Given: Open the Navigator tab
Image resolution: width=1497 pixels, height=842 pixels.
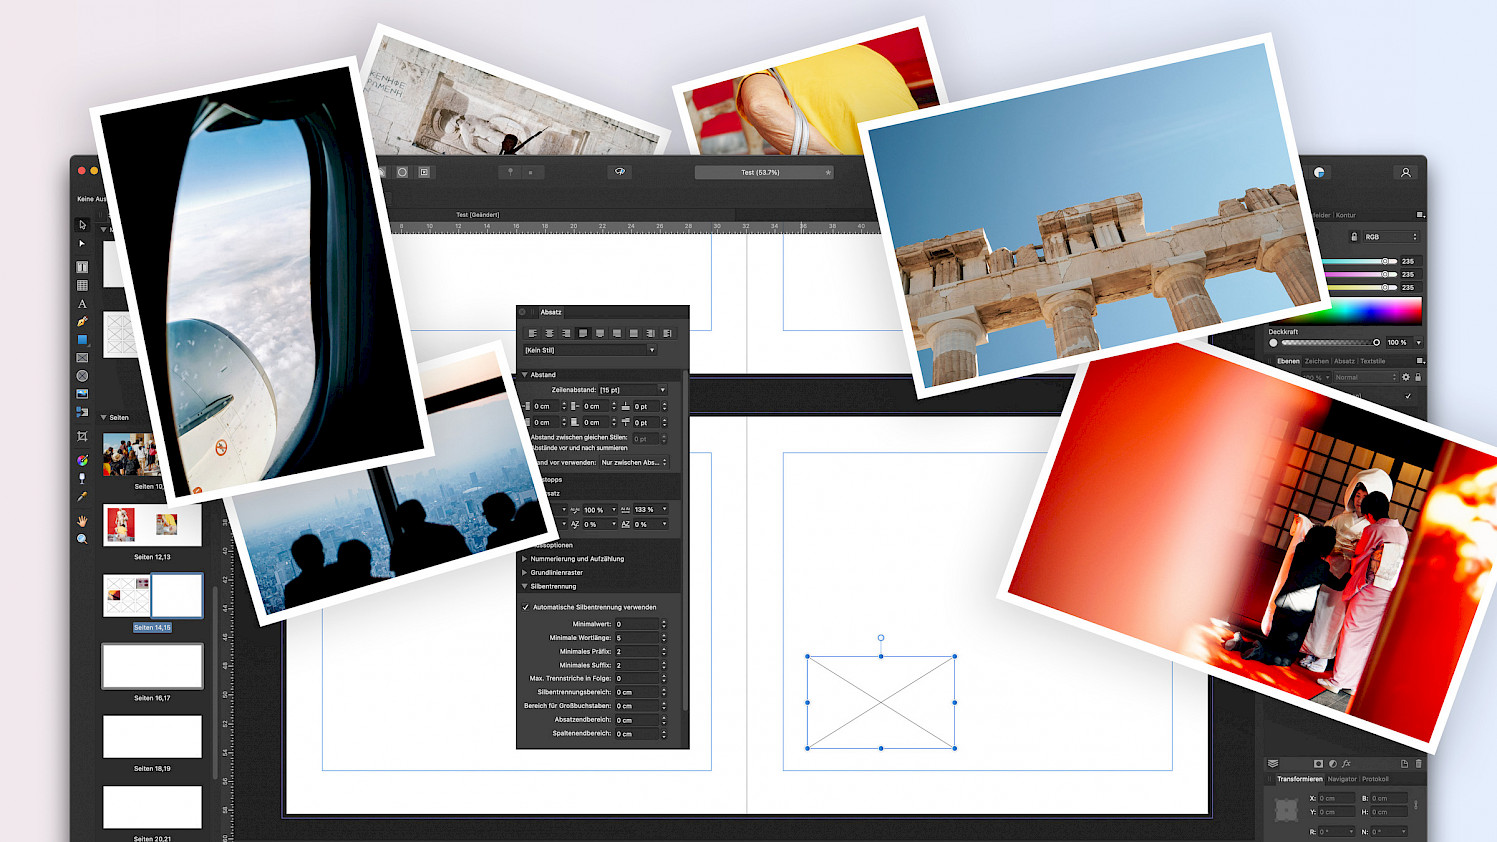Looking at the screenshot, I should pyautogui.click(x=1342, y=779).
